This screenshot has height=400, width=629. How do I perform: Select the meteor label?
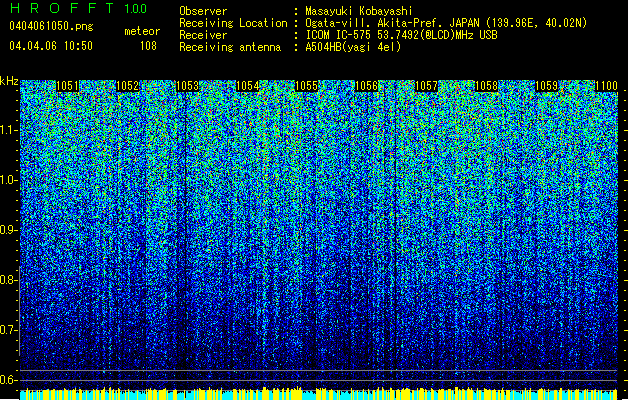[x=141, y=31]
